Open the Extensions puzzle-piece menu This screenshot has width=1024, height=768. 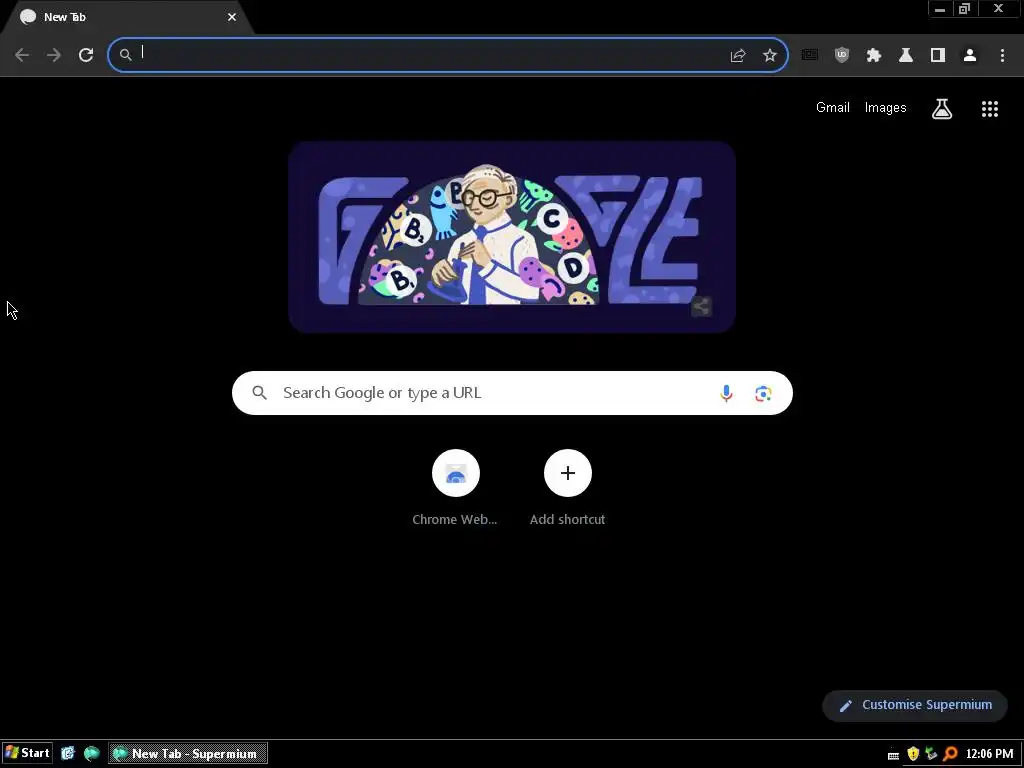pyautogui.click(x=874, y=56)
